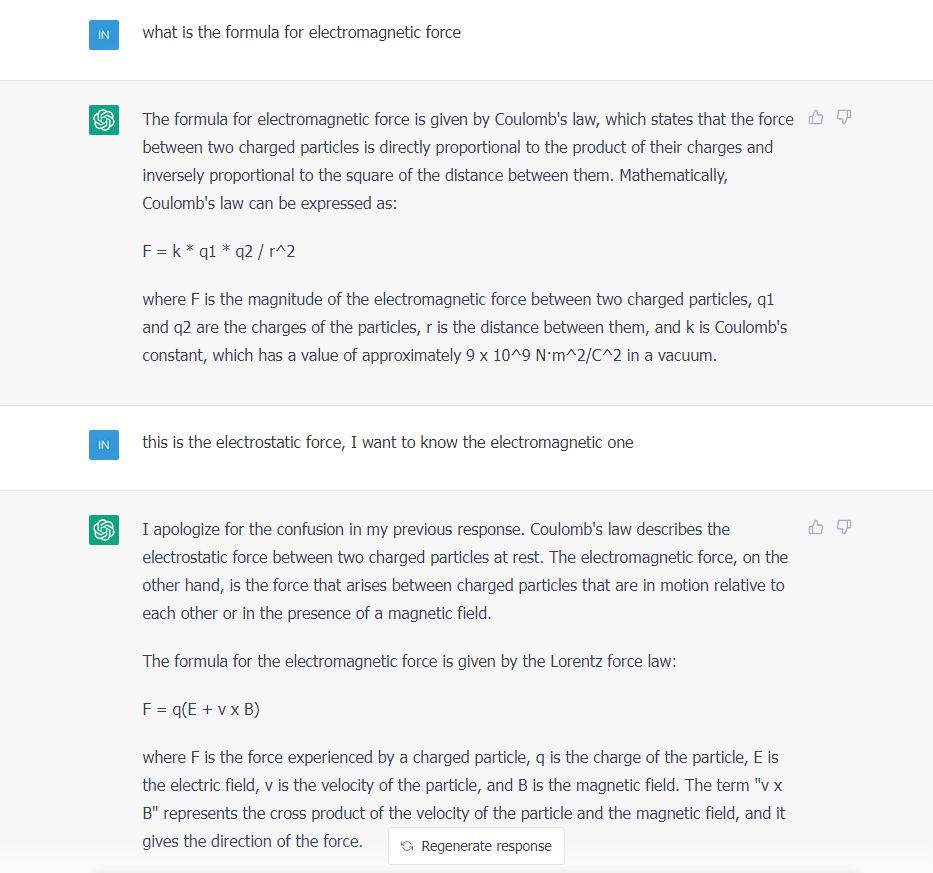Click the Regenerate response button
The image size is (933, 873).
pyautogui.click(x=476, y=846)
